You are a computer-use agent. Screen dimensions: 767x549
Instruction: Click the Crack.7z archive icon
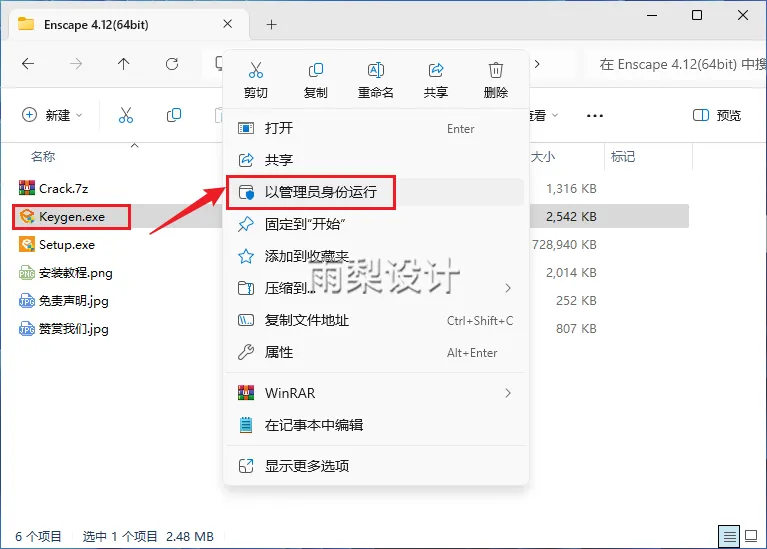(26, 188)
